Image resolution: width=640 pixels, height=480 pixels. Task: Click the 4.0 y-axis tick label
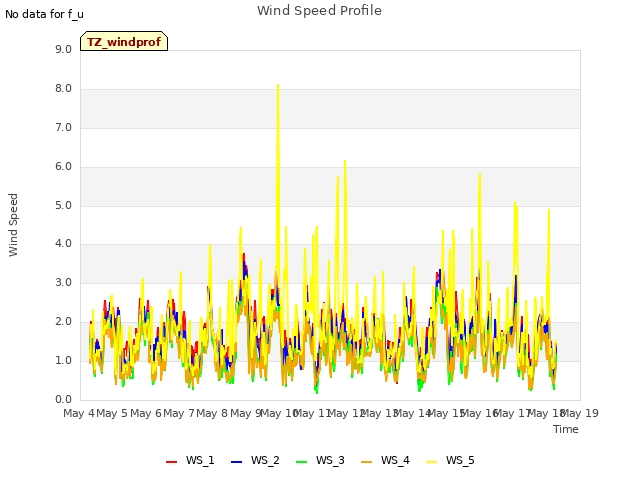(x=63, y=244)
